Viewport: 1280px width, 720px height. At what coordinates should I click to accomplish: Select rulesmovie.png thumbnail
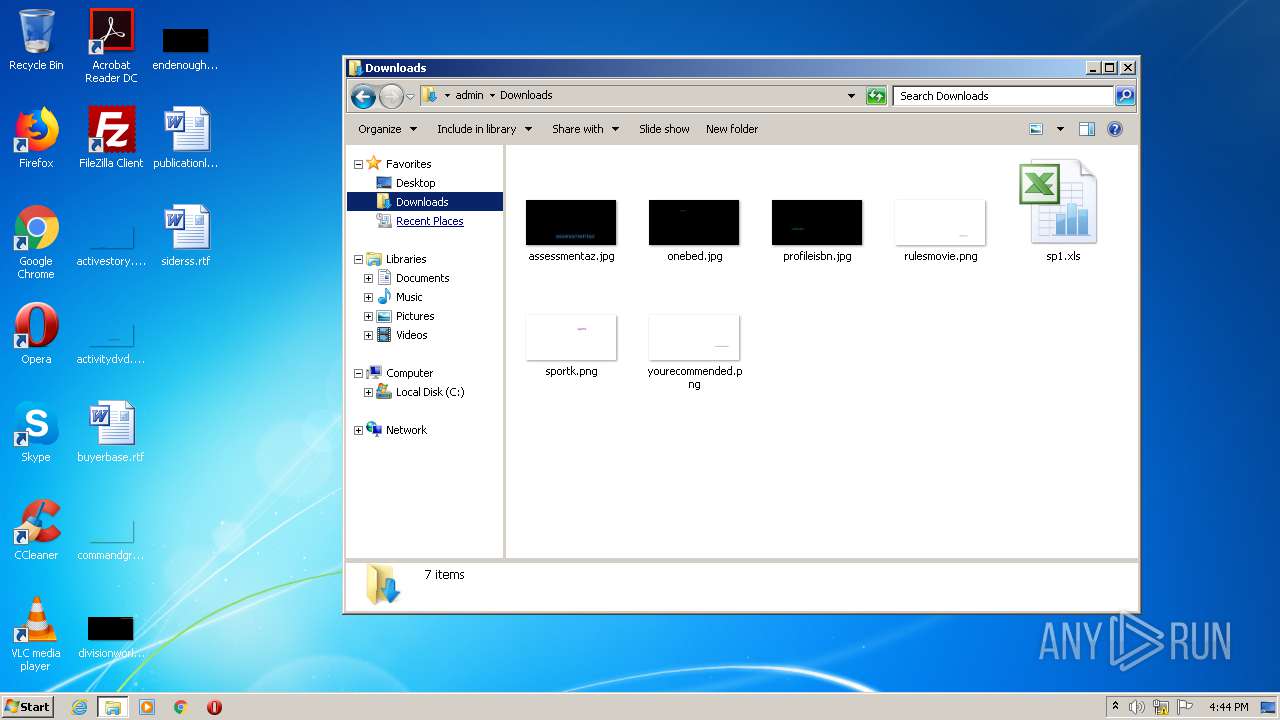940,230
